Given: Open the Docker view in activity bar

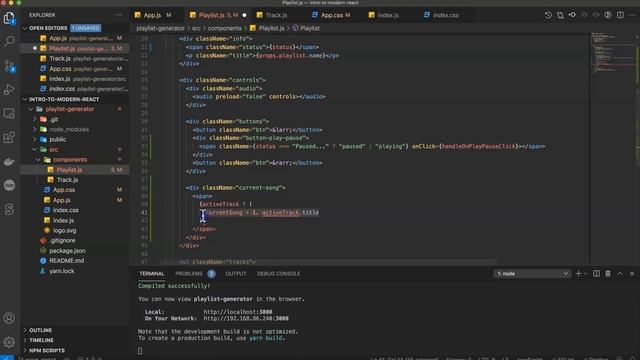Looking at the screenshot, I should [9, 162].
